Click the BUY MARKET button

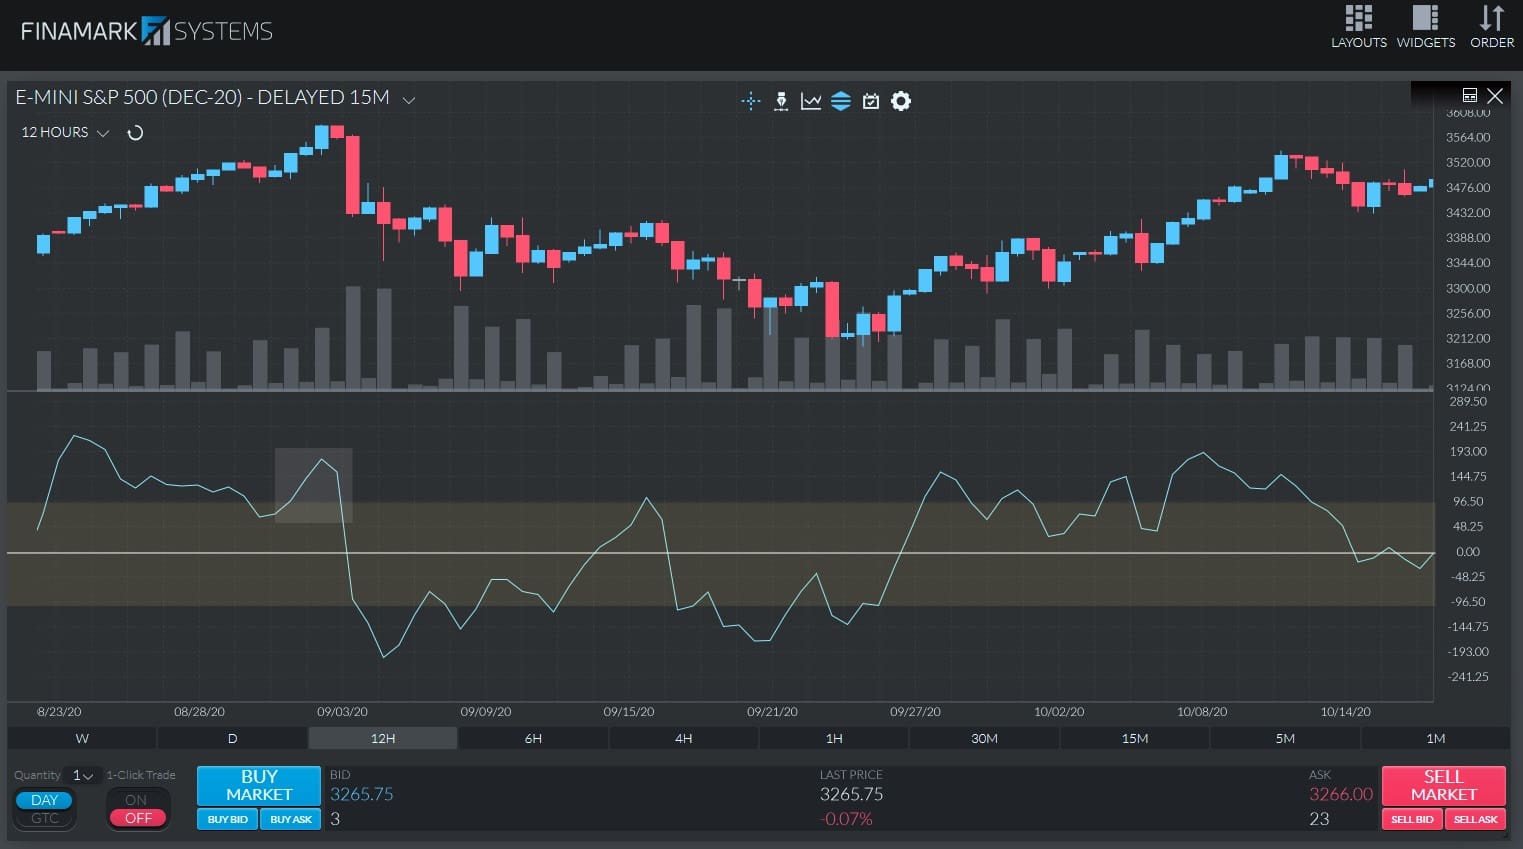258,786
